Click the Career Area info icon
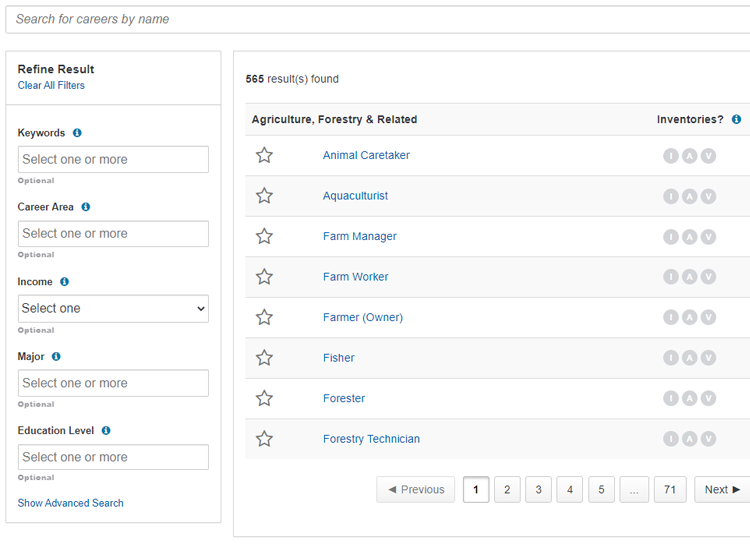Screen dimensions: 750x548 click(x=86, y=207)
